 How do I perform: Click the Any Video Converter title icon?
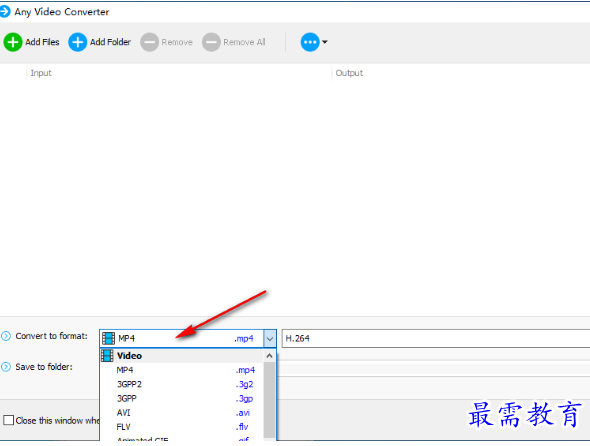click(5, 11)
